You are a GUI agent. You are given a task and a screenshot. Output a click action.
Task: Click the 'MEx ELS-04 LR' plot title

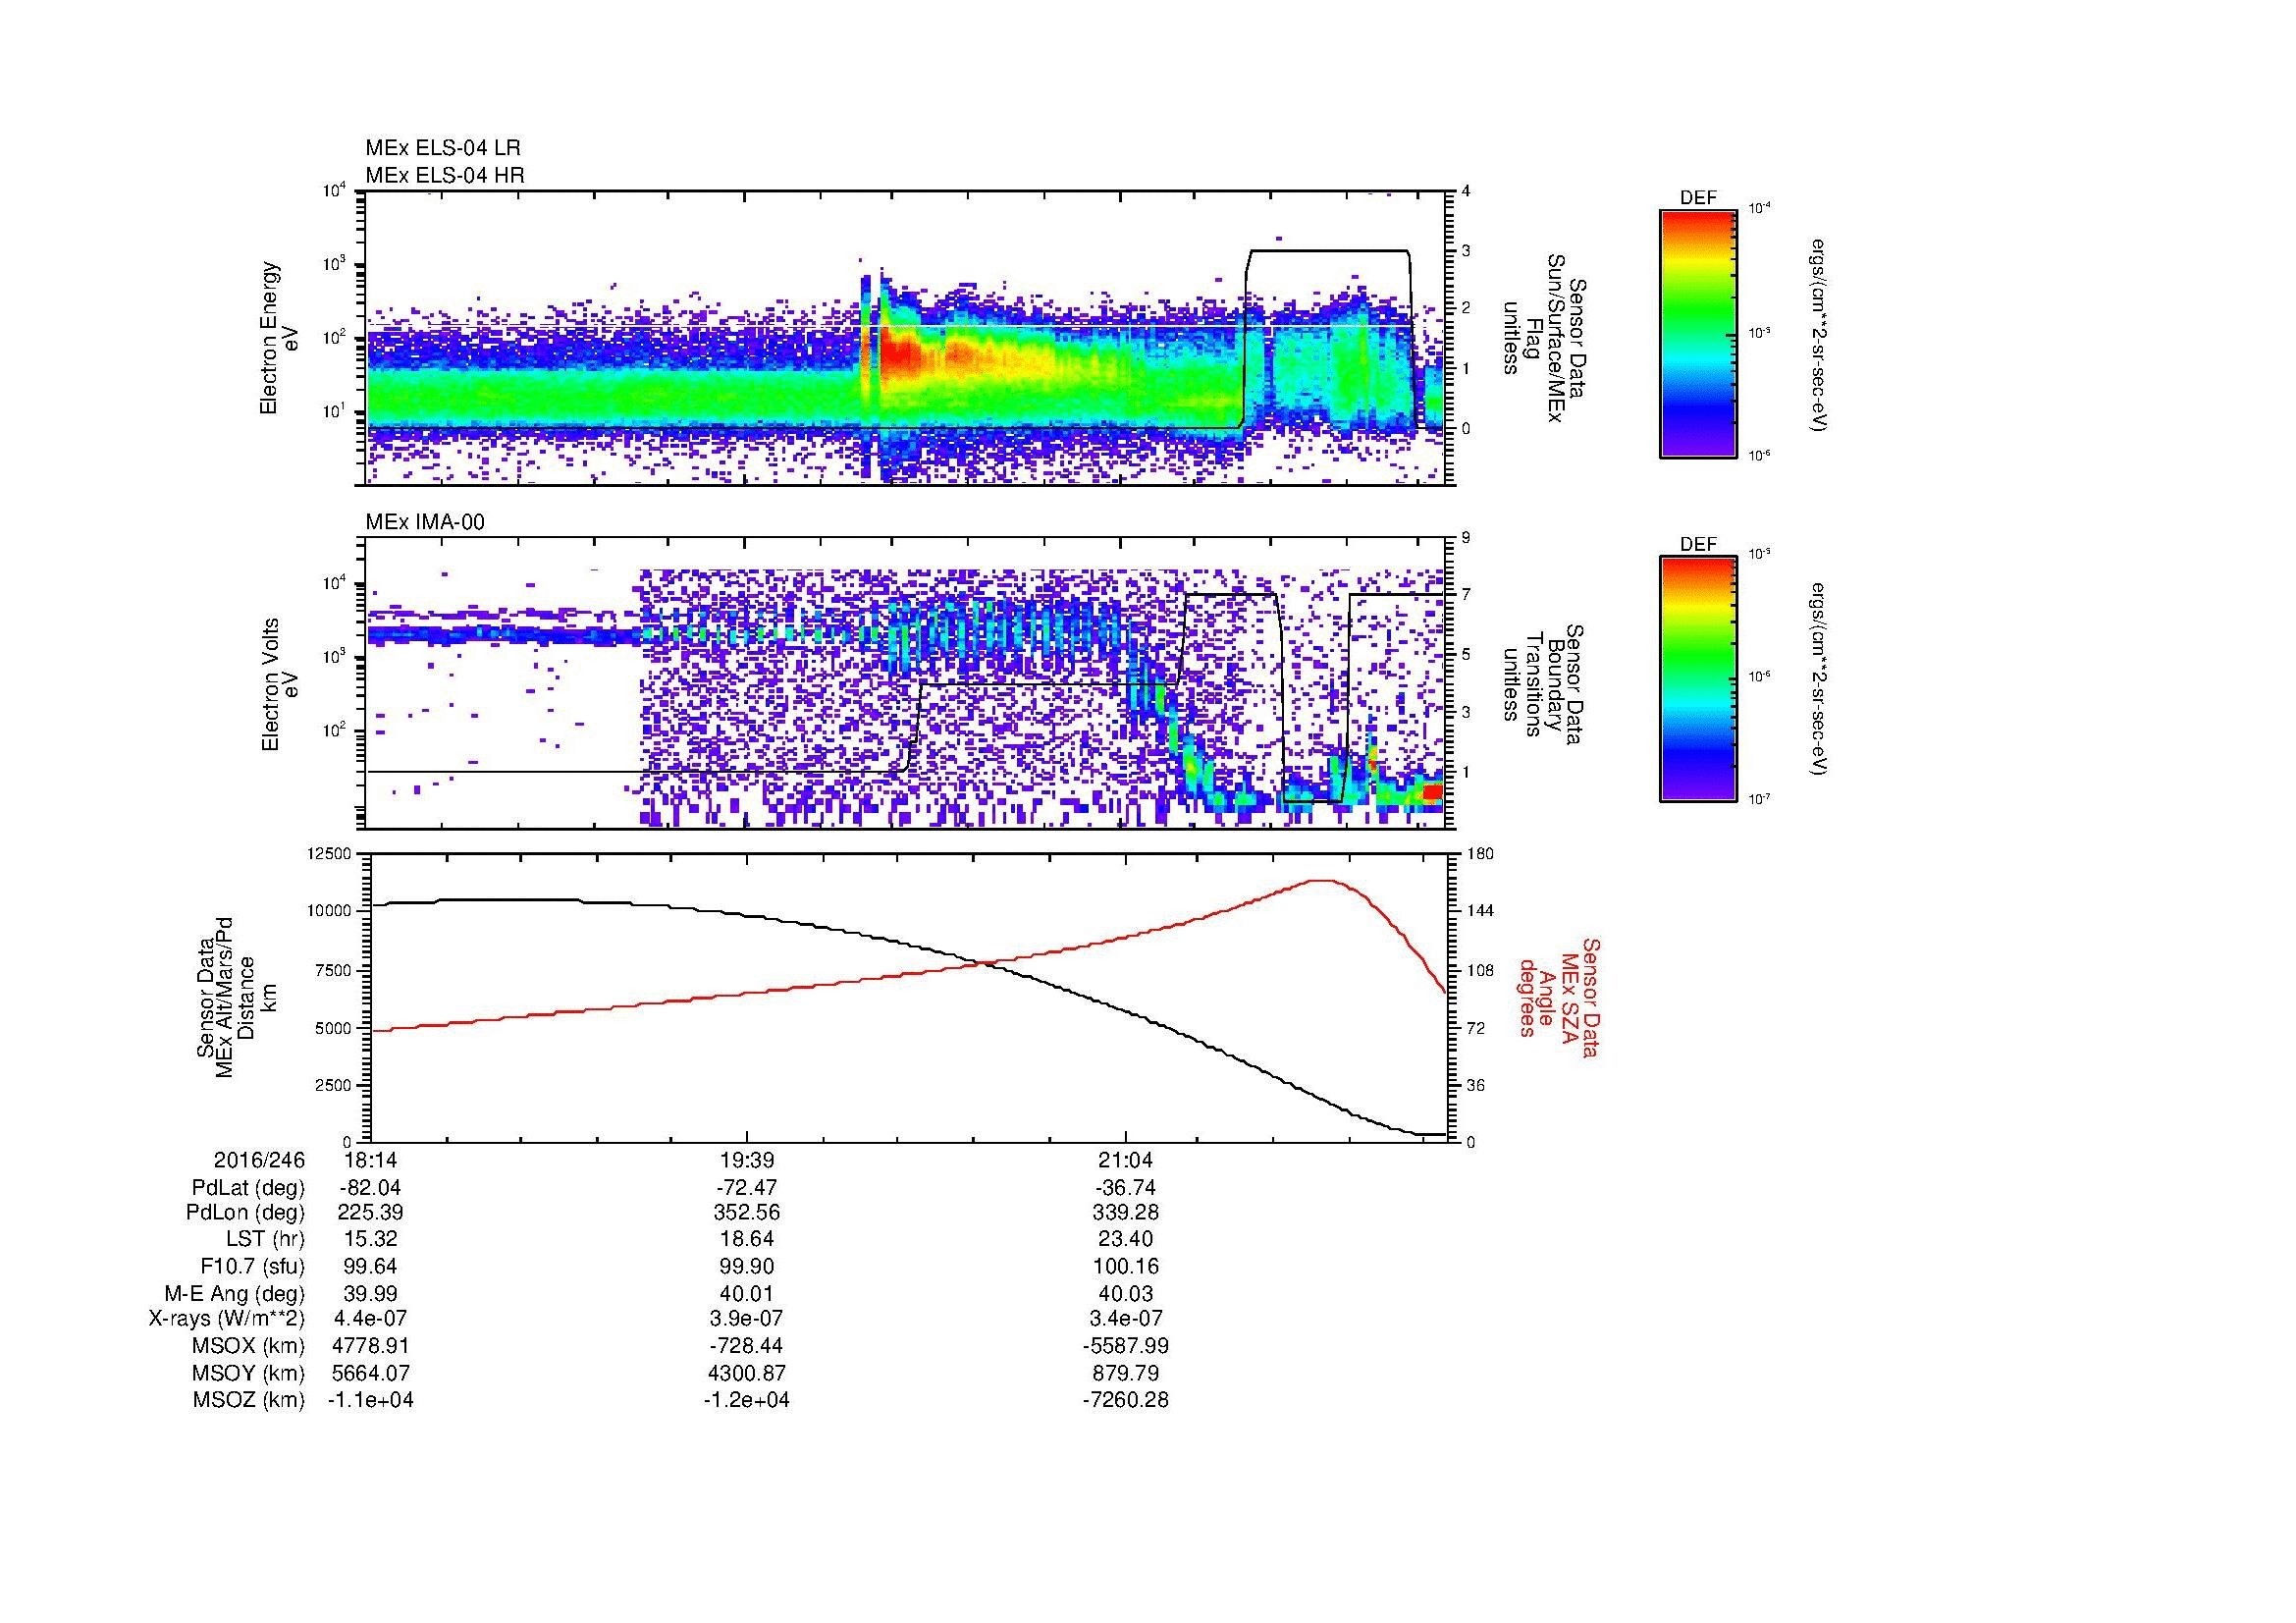[443, 148]
